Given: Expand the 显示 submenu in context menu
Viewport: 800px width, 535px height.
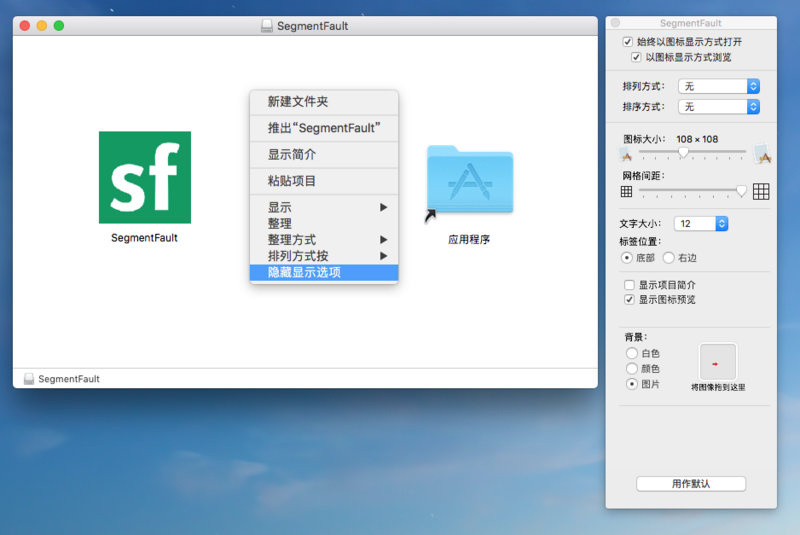Looking at the screenshot, I should point(324,207).
